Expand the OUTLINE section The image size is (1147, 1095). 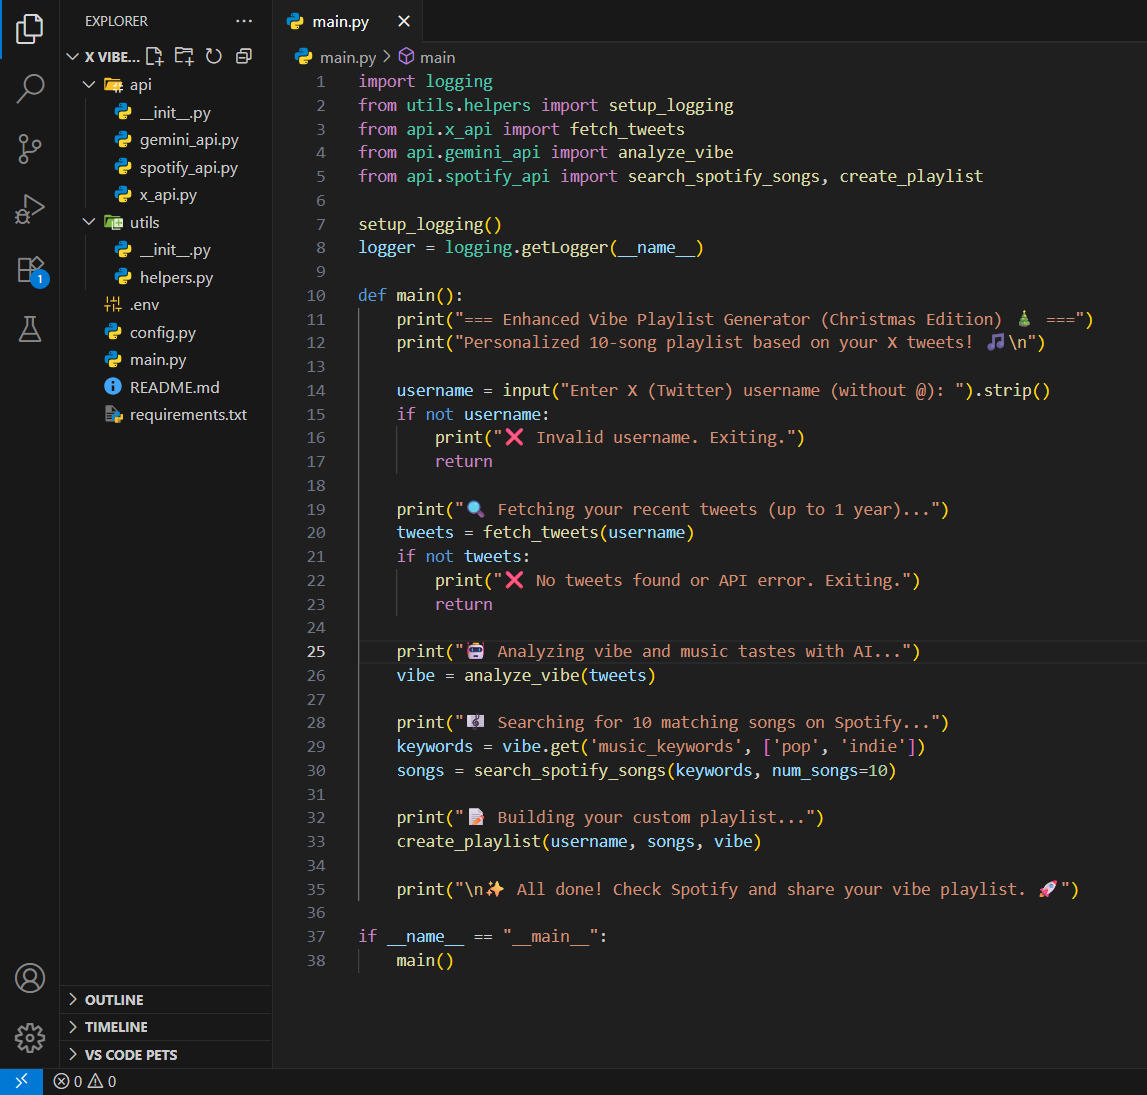114,1000
